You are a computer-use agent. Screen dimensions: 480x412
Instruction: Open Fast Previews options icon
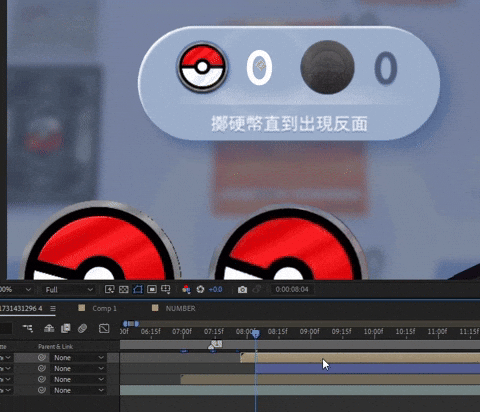[110, 289]
